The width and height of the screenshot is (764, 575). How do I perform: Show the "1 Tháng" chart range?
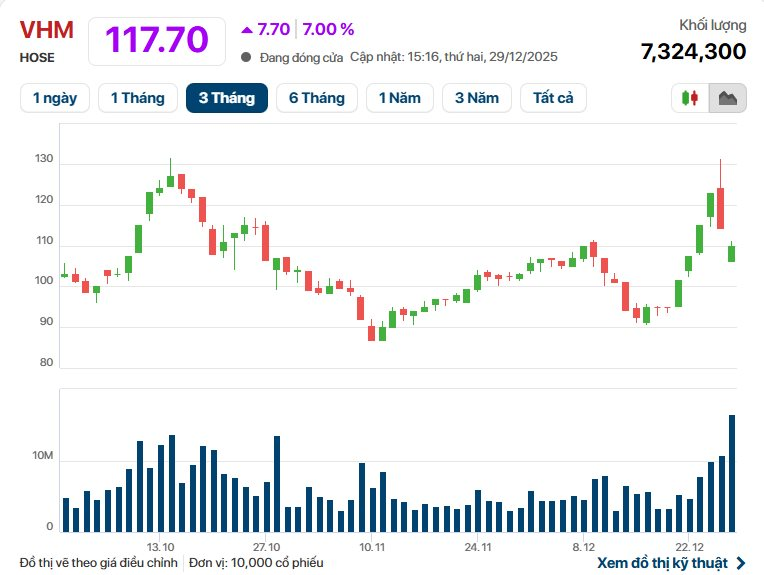138,98
